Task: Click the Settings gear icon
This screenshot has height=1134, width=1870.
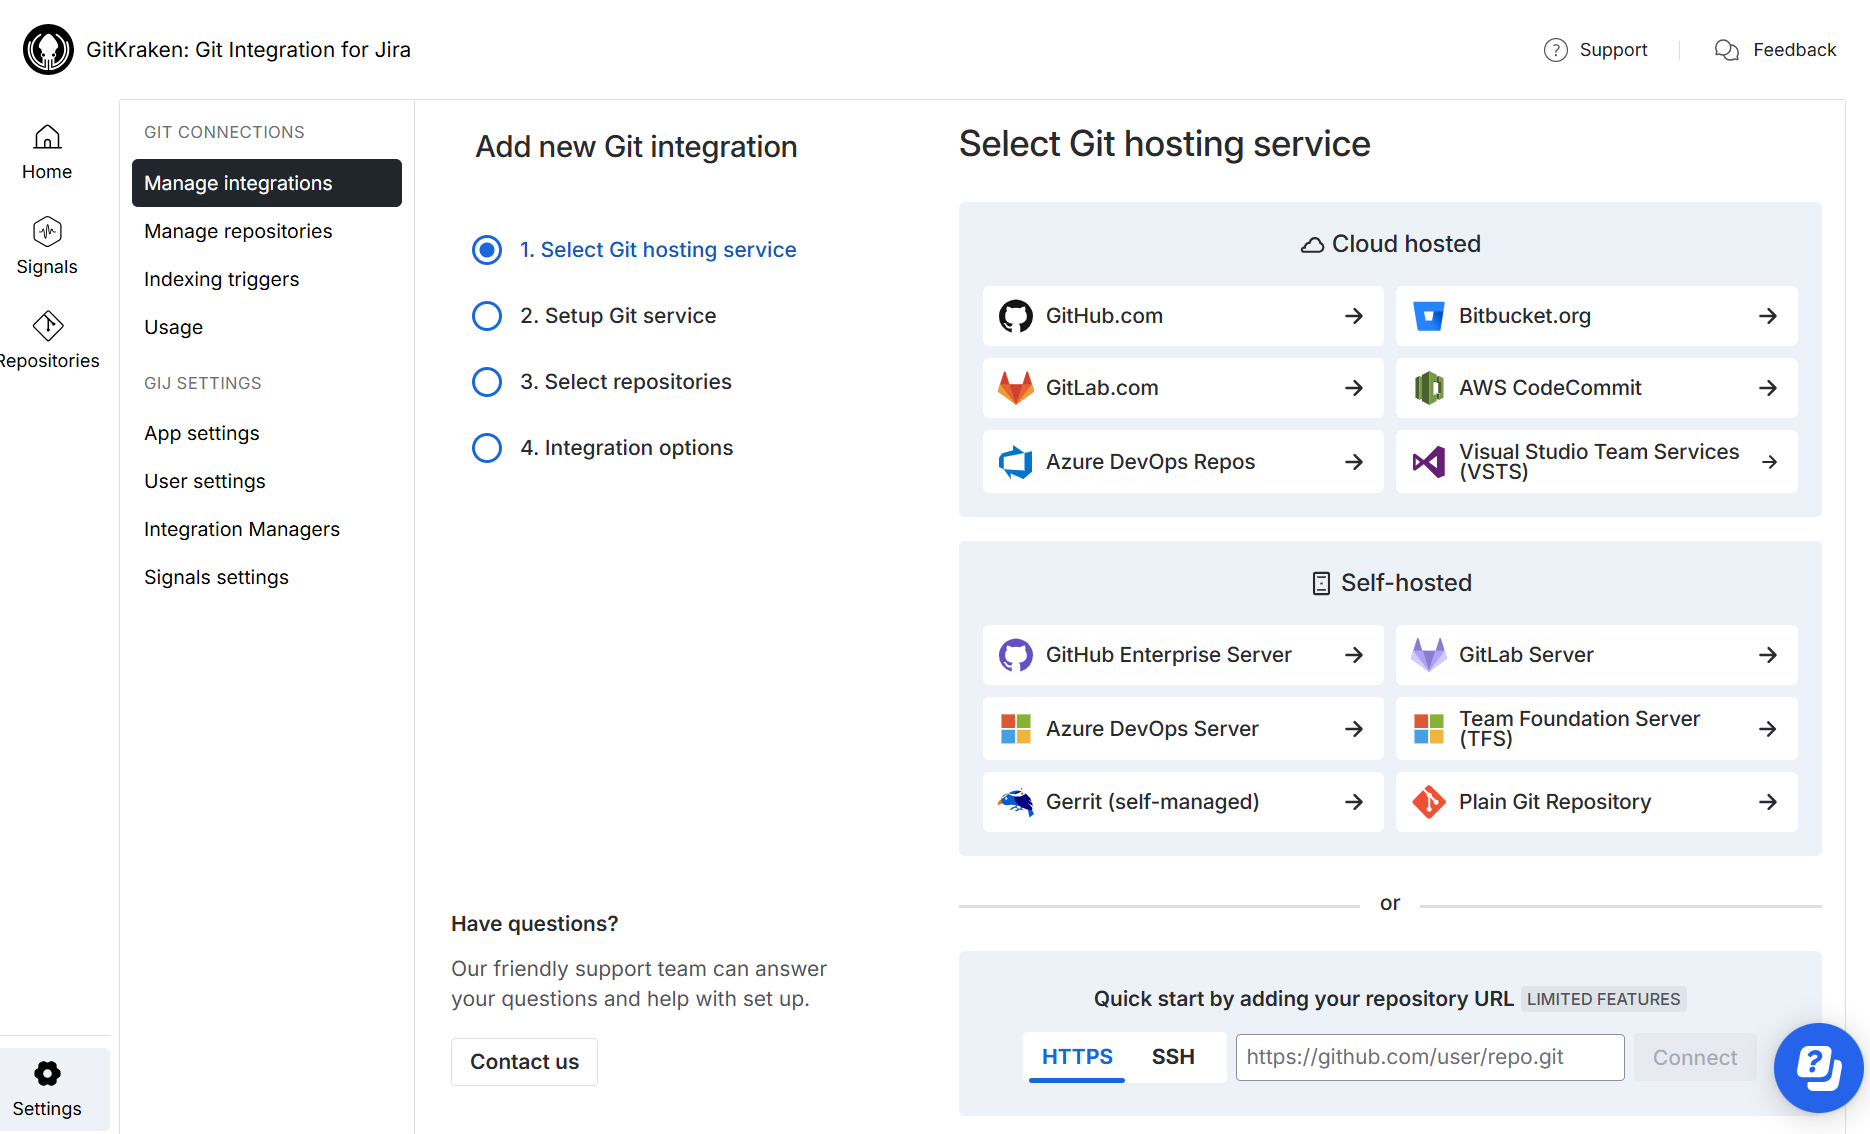Action: coord(47,1074)
